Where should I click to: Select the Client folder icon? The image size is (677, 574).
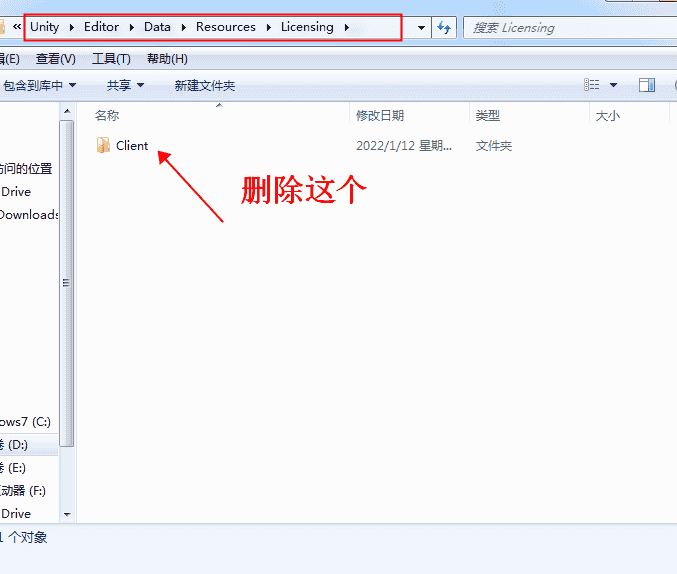pyautogui.click(x=103, y=145)
